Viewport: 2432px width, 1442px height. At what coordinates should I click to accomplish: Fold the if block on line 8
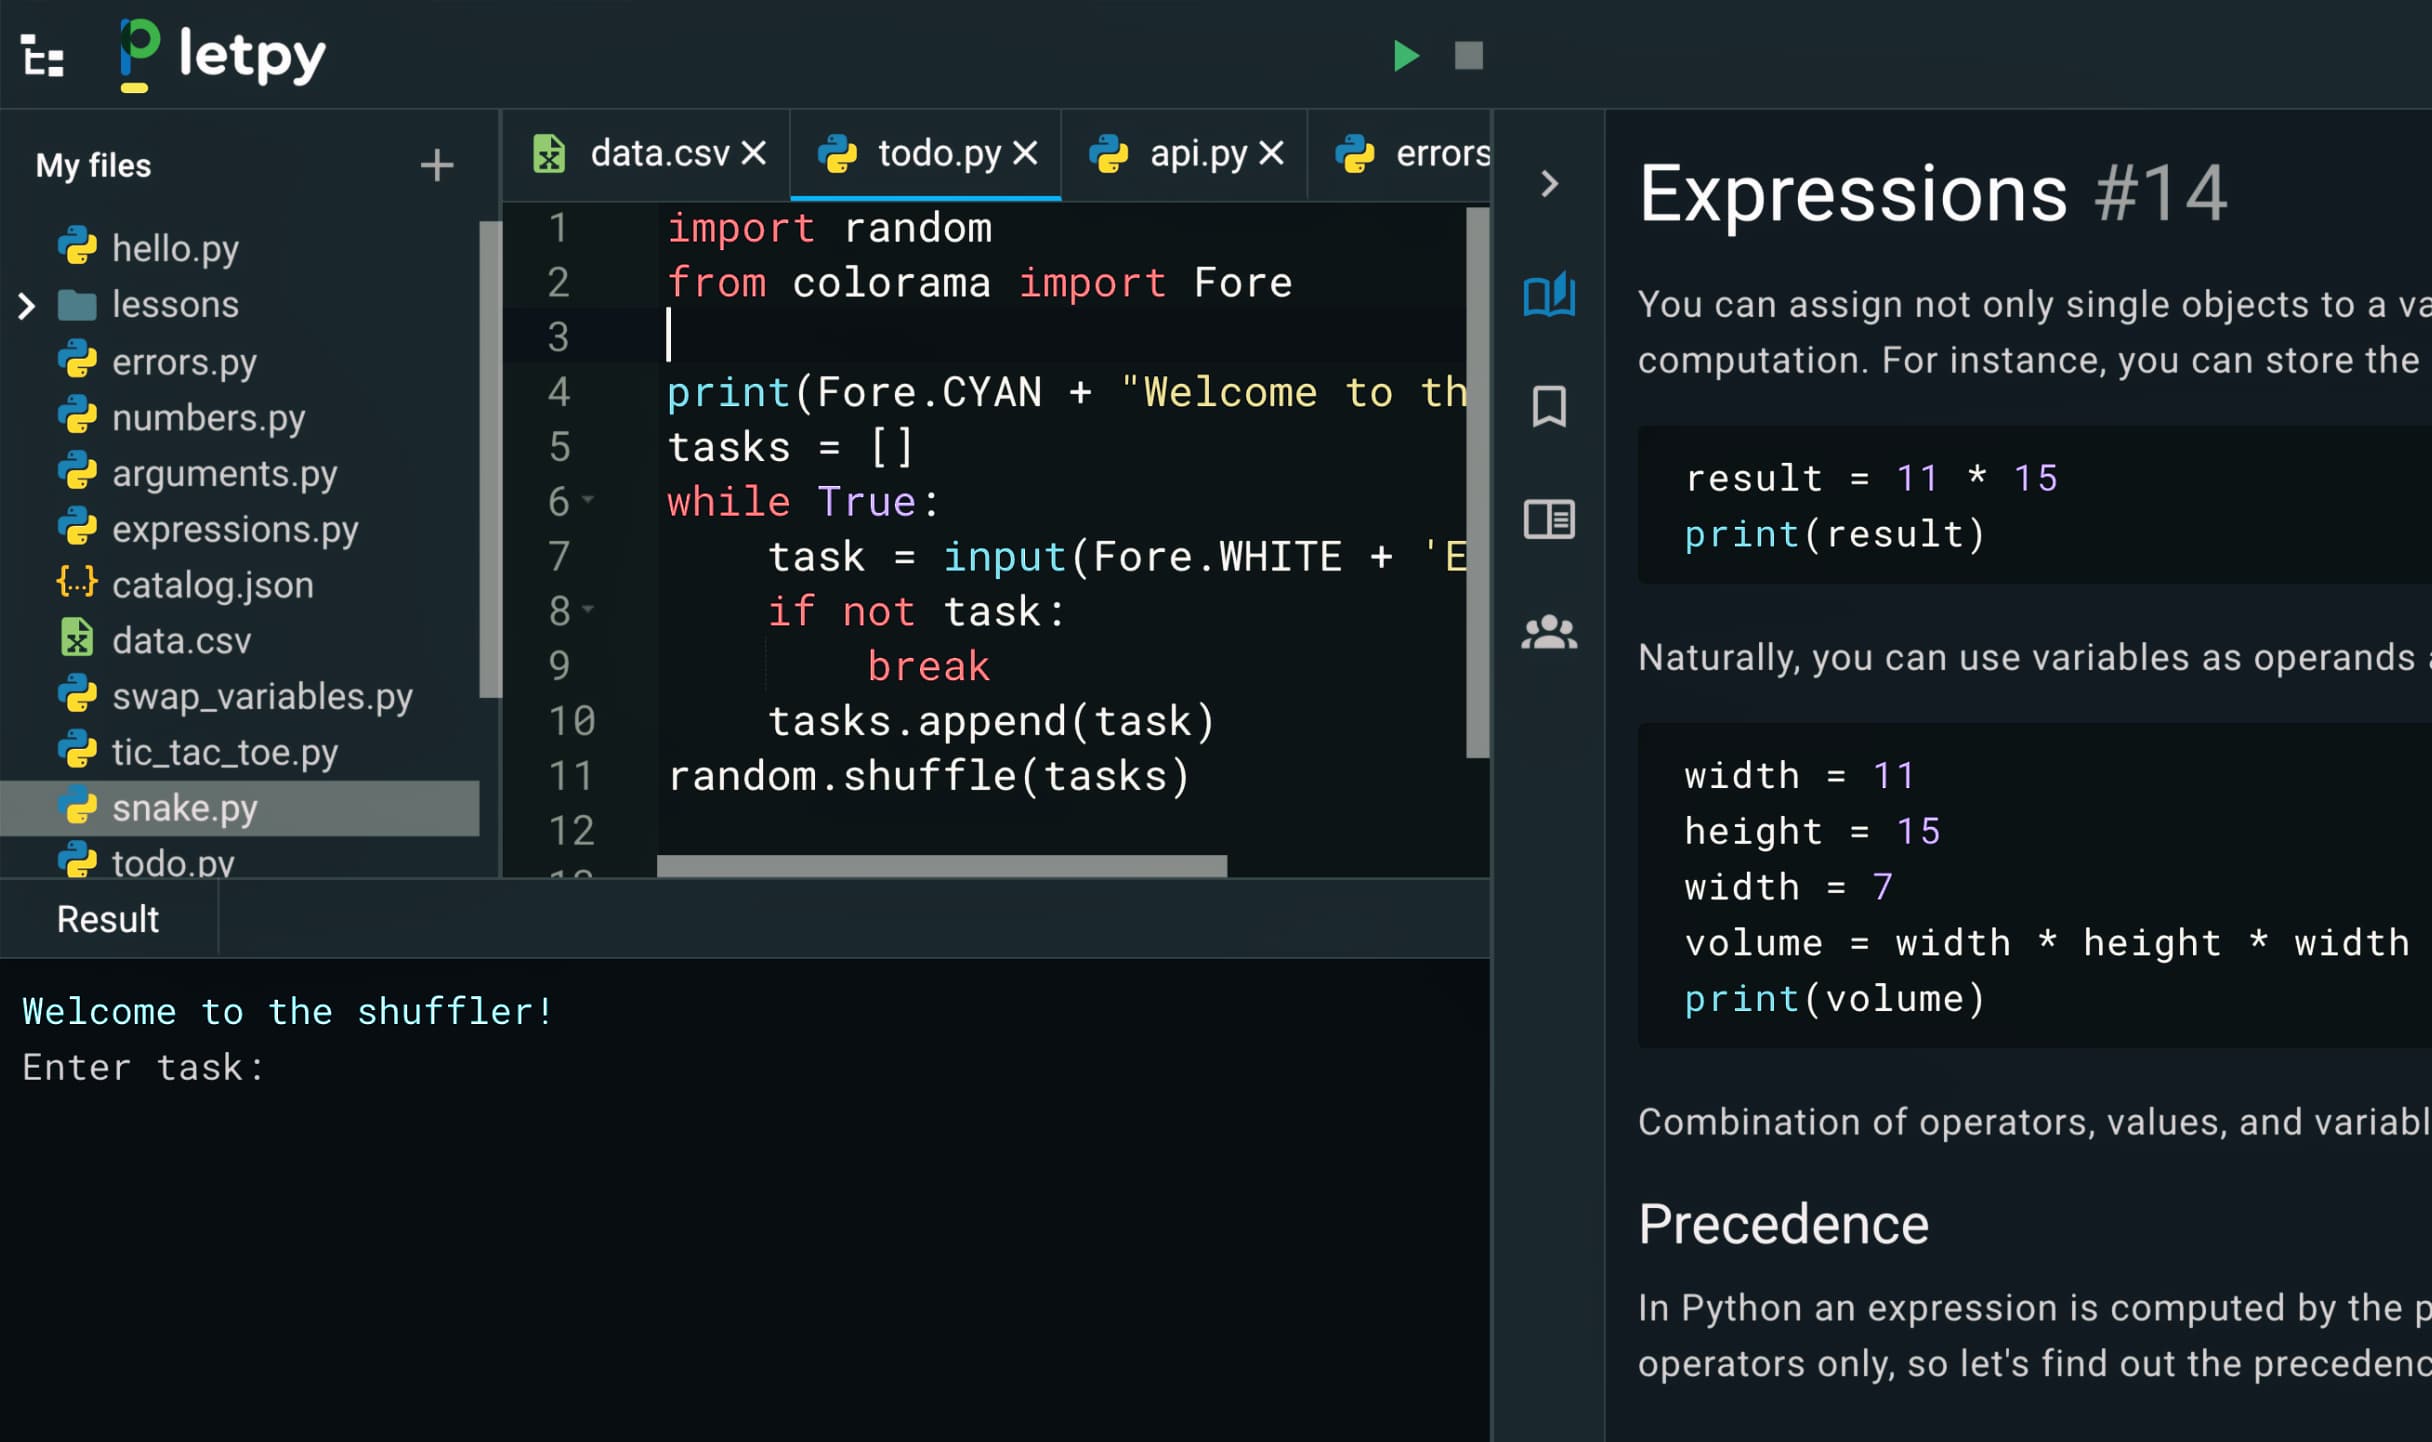click(588, 609)
